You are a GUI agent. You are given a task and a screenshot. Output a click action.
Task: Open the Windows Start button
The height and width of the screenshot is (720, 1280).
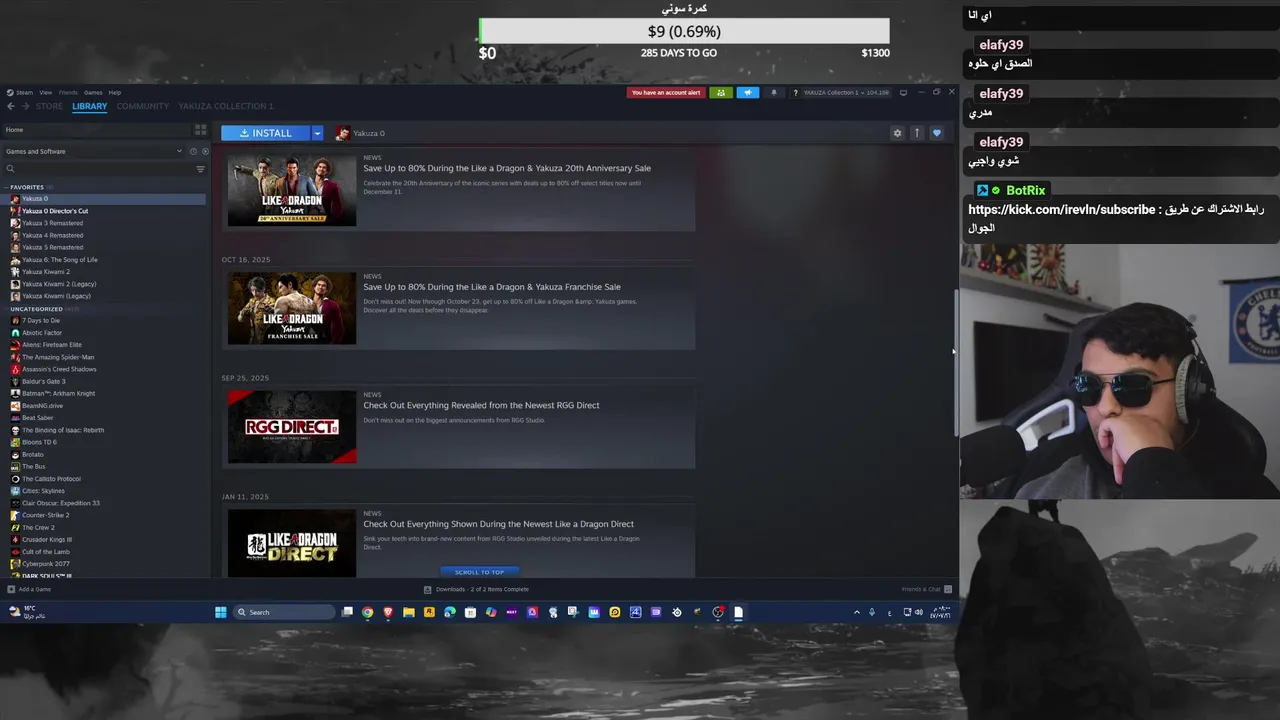[x=221, y=612]
